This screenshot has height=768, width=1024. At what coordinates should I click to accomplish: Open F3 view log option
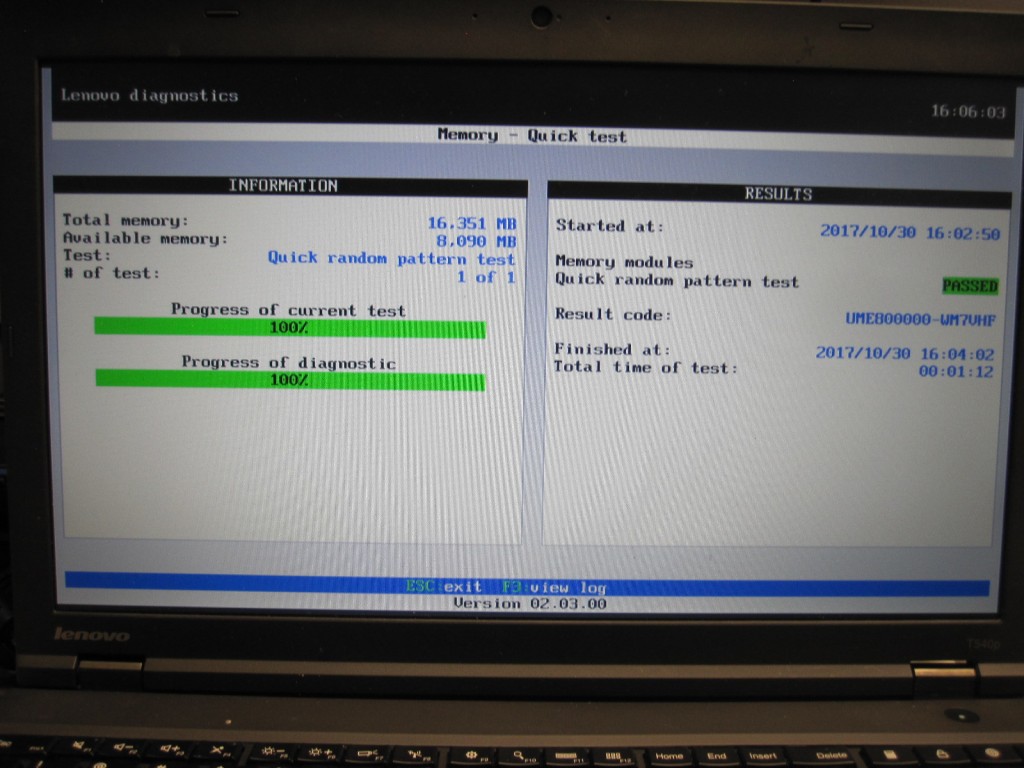[x=554, y=587]
